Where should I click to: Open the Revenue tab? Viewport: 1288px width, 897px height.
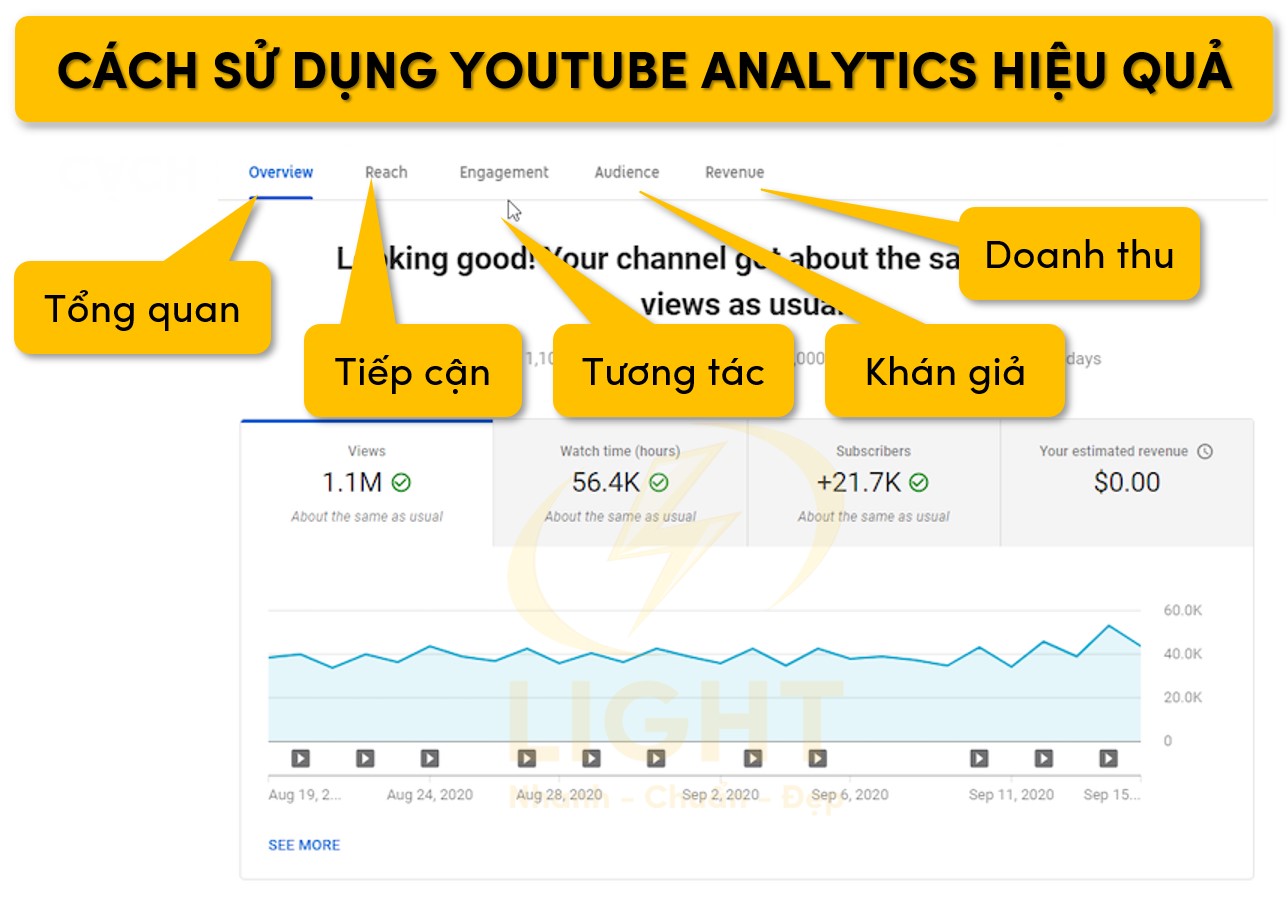coord(734,172)
